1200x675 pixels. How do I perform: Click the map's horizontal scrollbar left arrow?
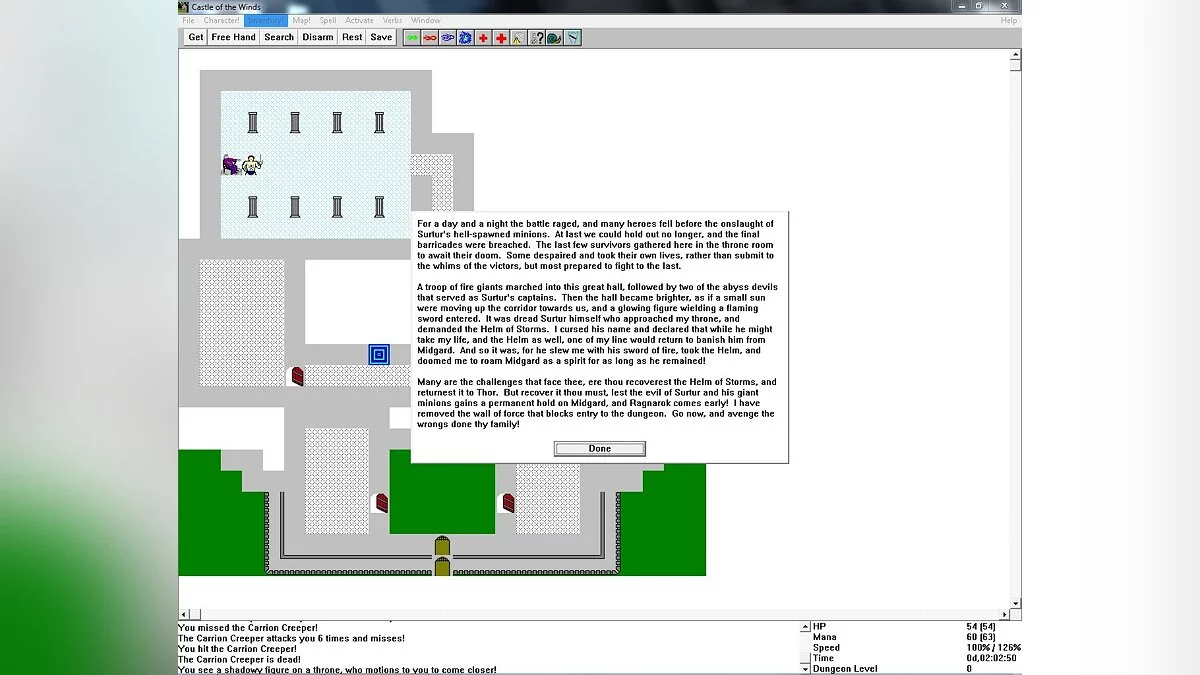(184, 614)
